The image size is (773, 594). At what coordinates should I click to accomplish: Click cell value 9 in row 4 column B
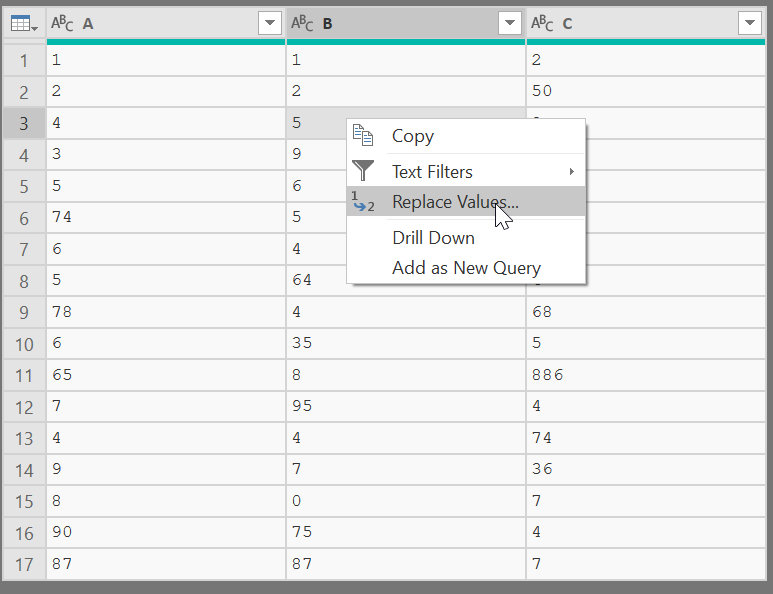pyautogui.click(x=296, y=154)
